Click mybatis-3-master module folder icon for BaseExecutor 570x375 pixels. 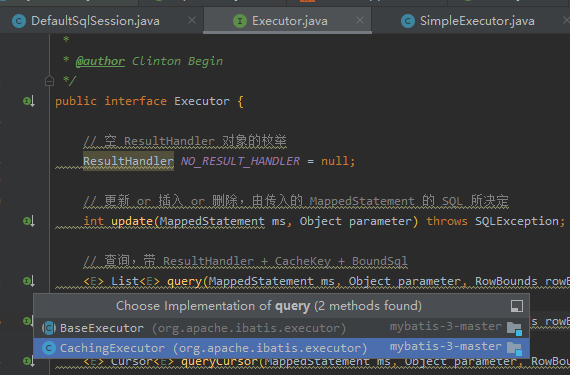(x=515, y=328)
